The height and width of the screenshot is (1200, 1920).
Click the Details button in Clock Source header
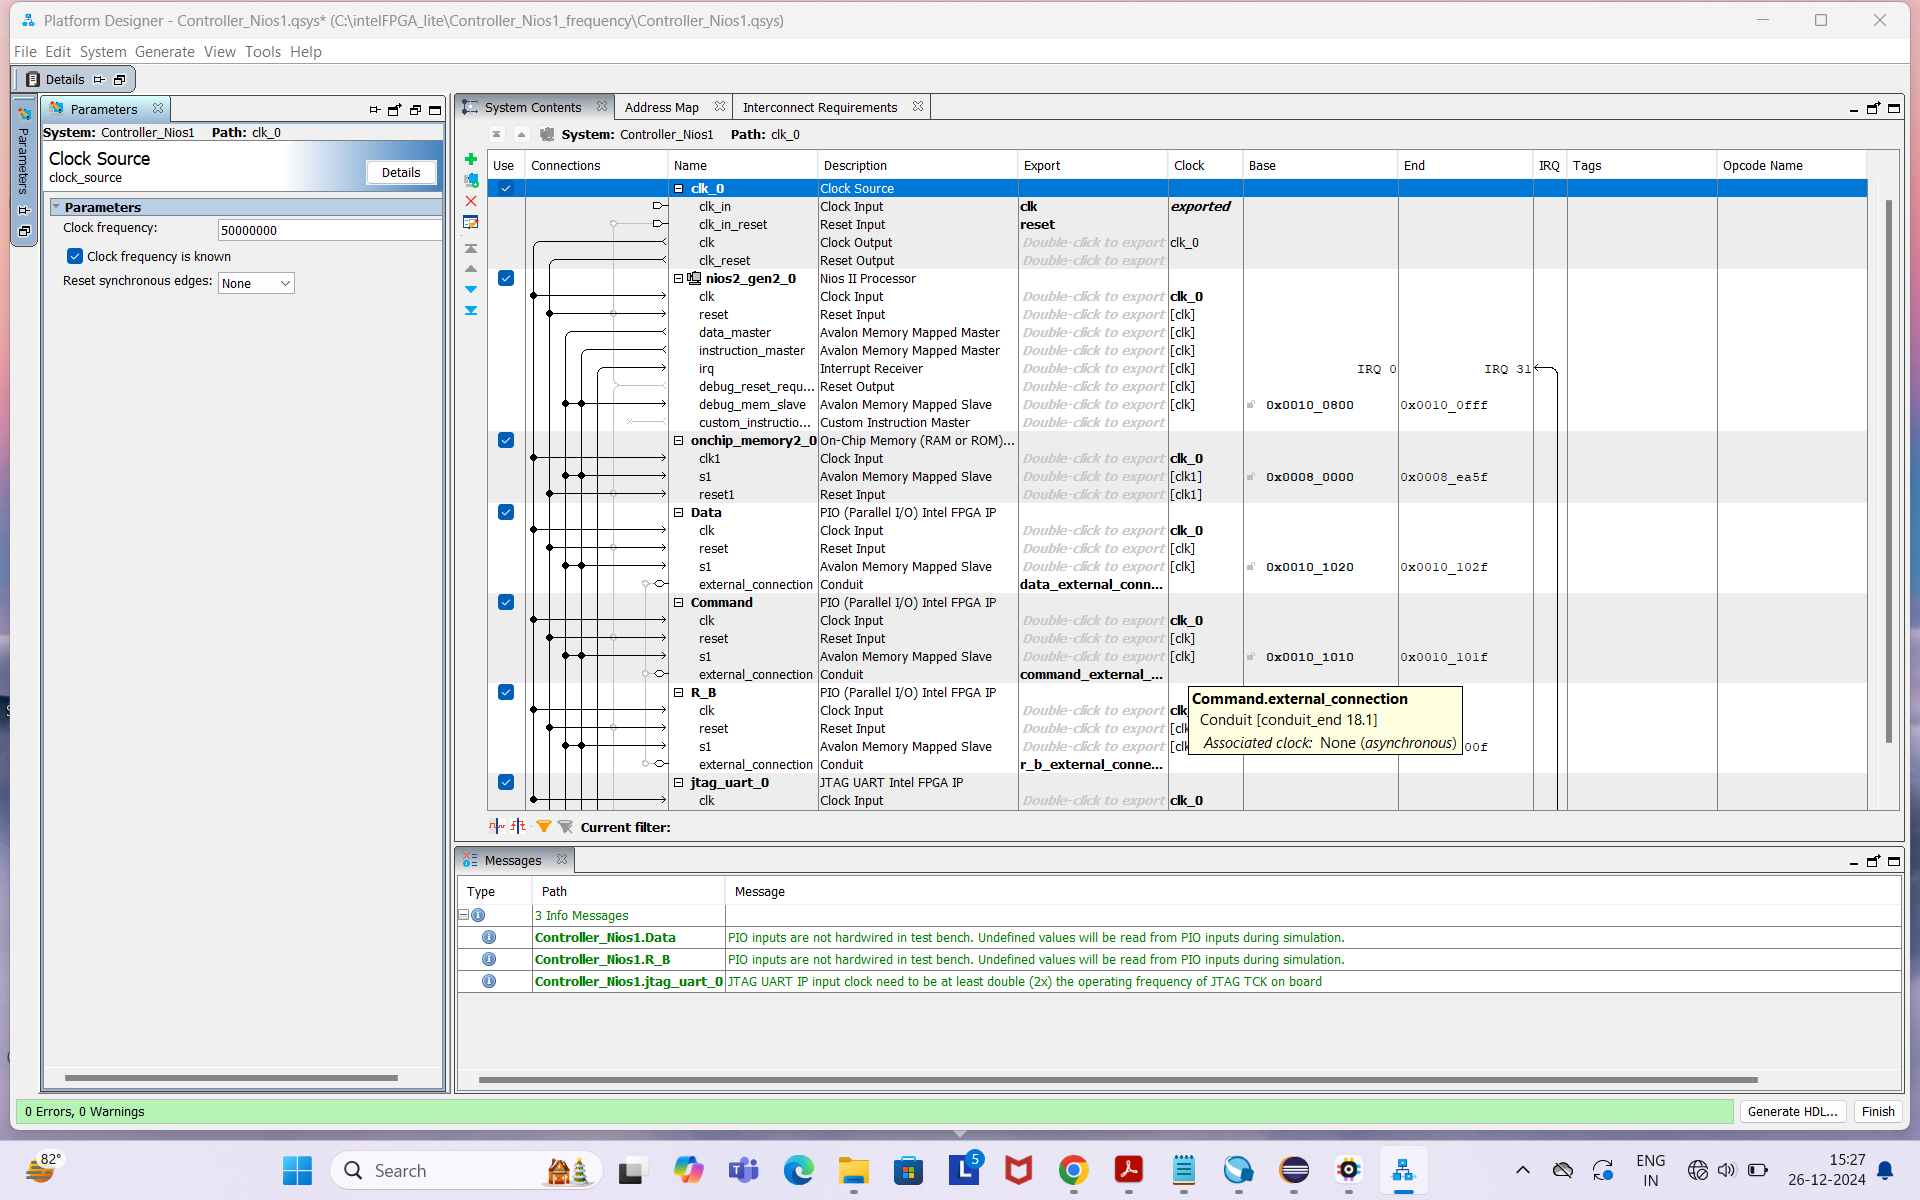(x=401, y=172)
